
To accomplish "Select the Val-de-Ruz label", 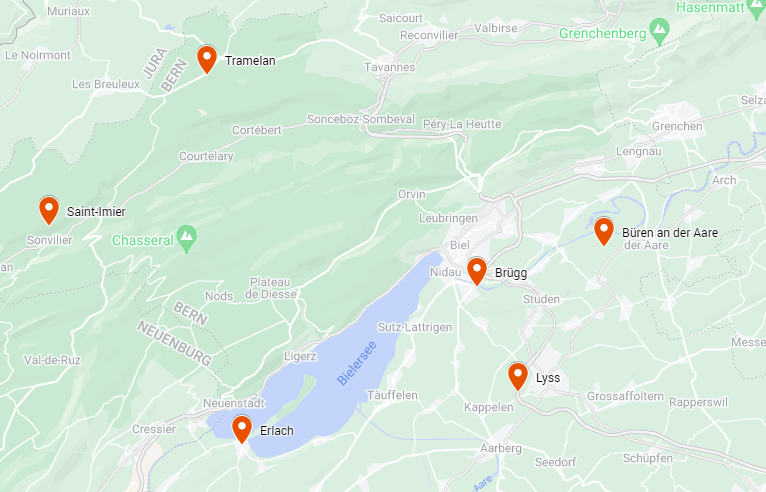I will [x=52, y=360].
